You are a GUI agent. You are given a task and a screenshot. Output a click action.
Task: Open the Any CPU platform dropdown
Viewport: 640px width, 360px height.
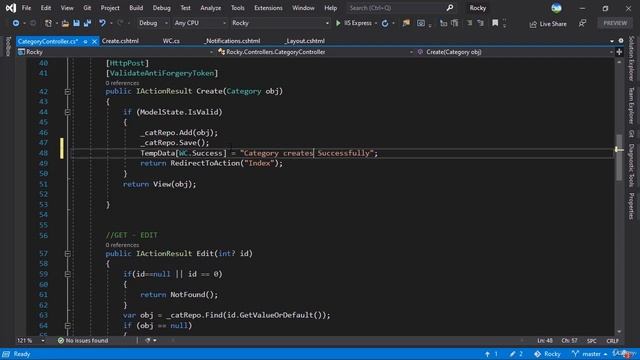[200, 23]
